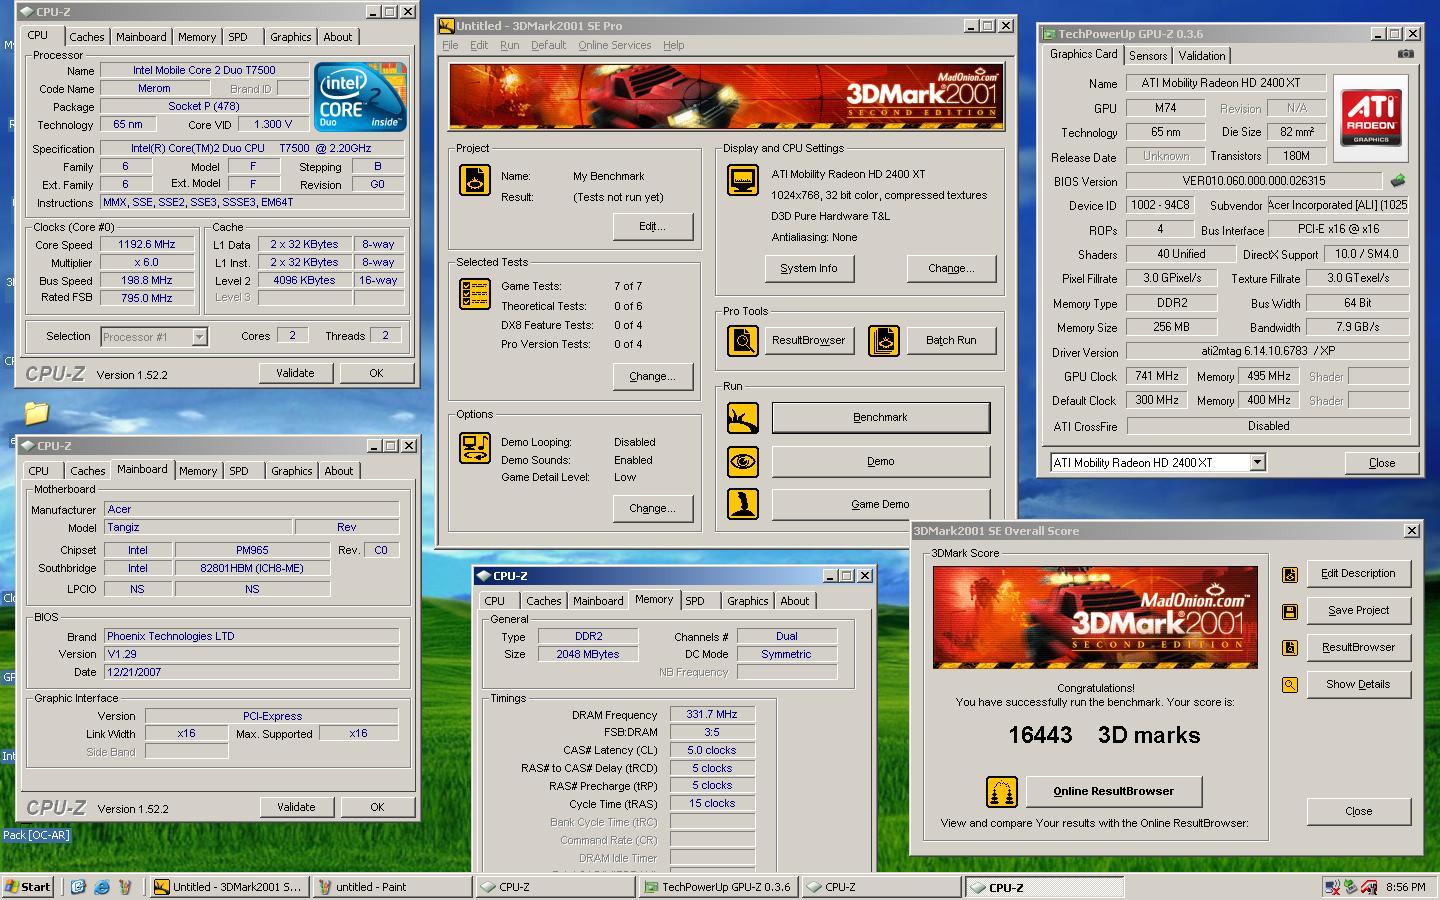Click the Paint quick launch icon

(x=124, y=887)
